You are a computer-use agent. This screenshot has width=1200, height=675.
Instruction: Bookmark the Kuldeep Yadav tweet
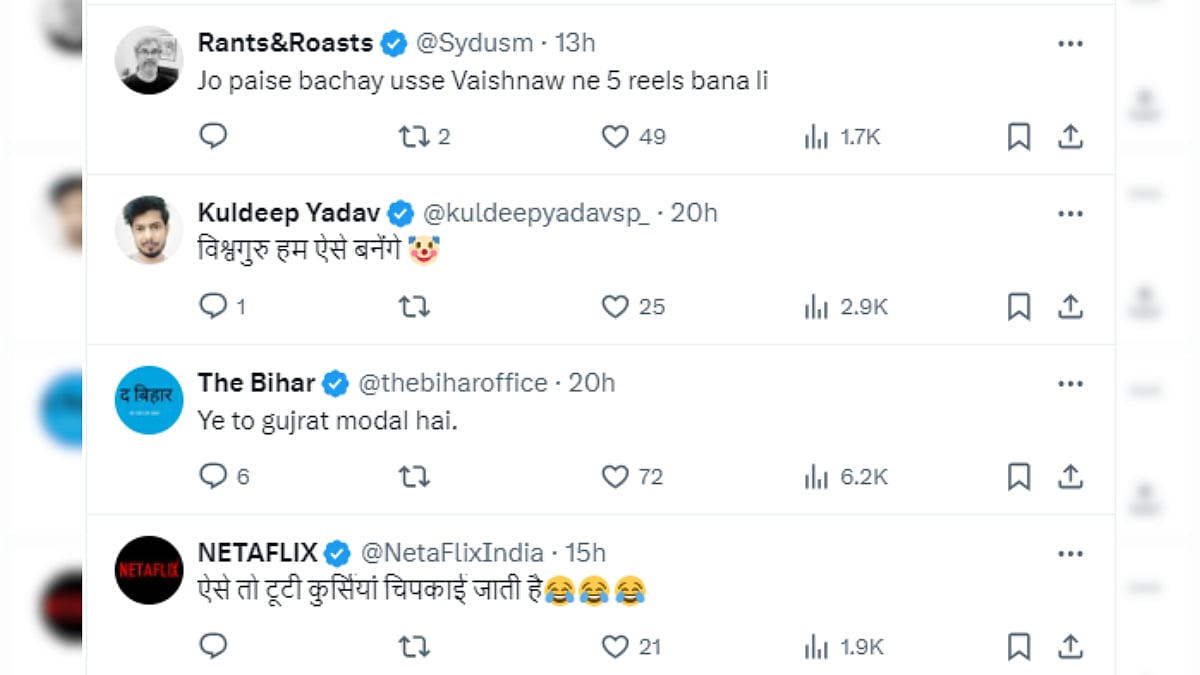1018,306
